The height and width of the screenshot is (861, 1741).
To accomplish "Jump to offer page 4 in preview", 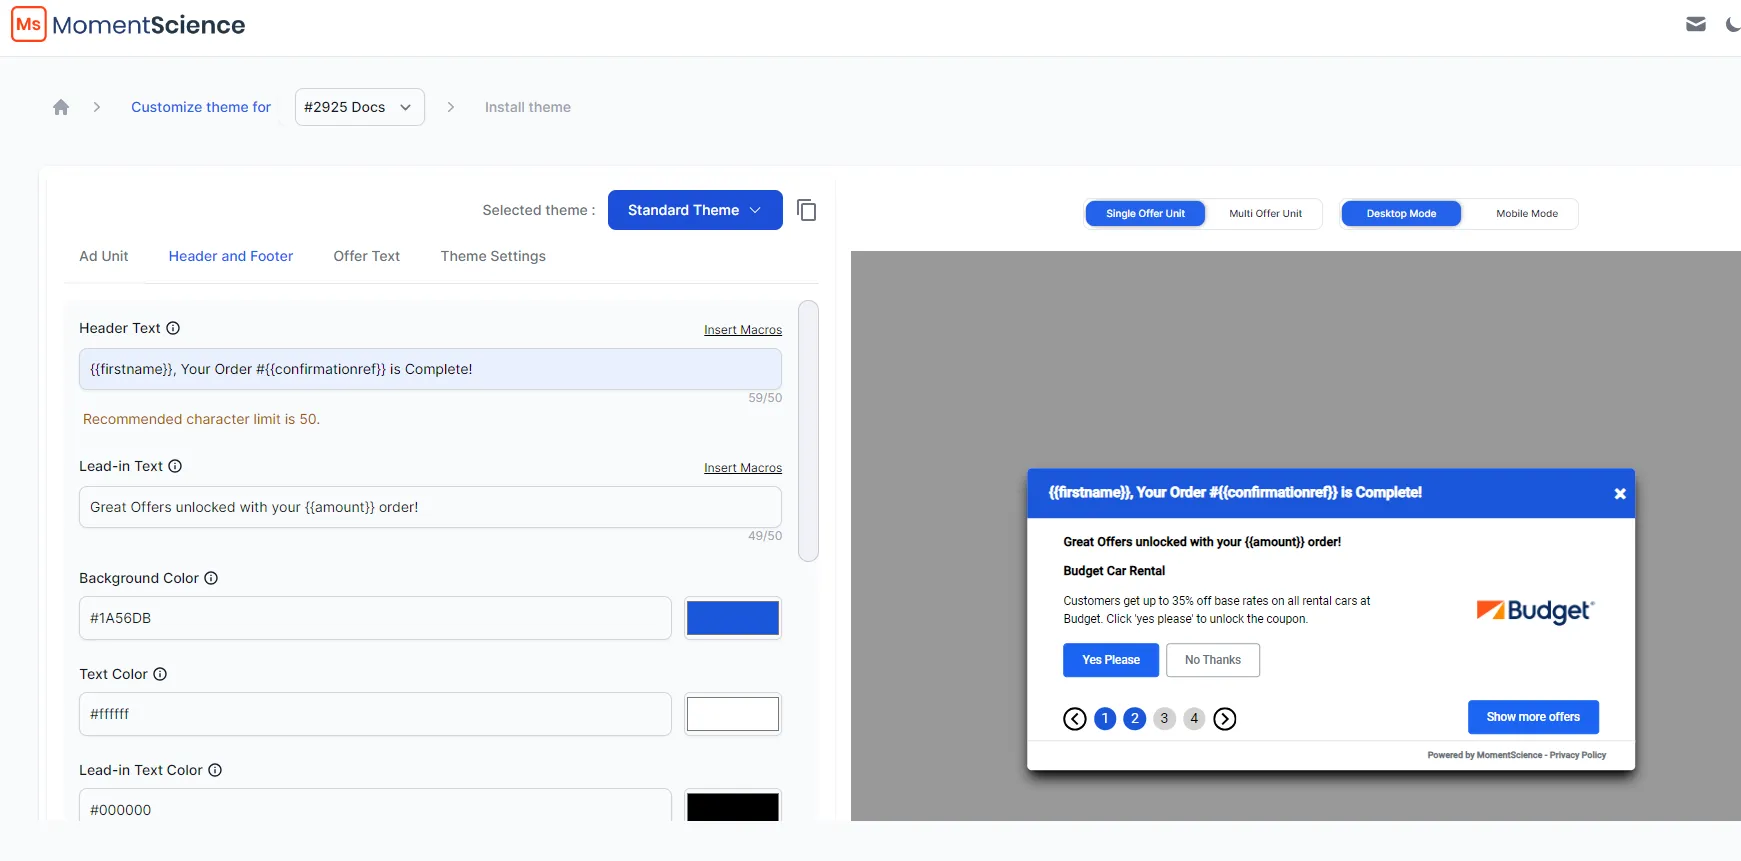I will pyautogui.click(x=1194, y=719).
